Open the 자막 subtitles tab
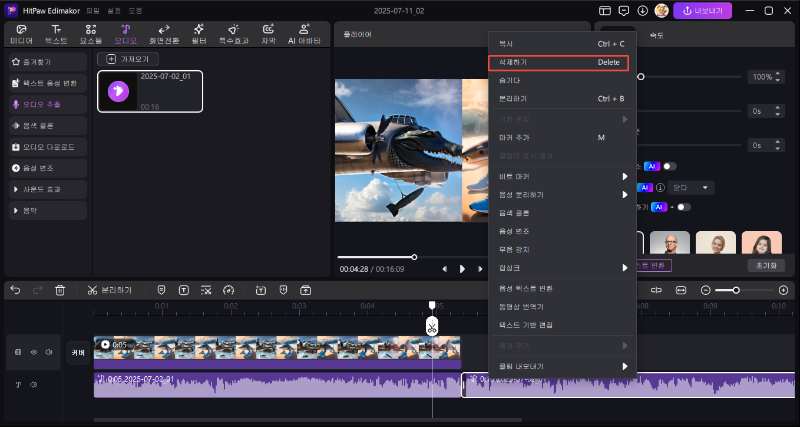Screen dimensions: 800x427 (x=268, y=34)
